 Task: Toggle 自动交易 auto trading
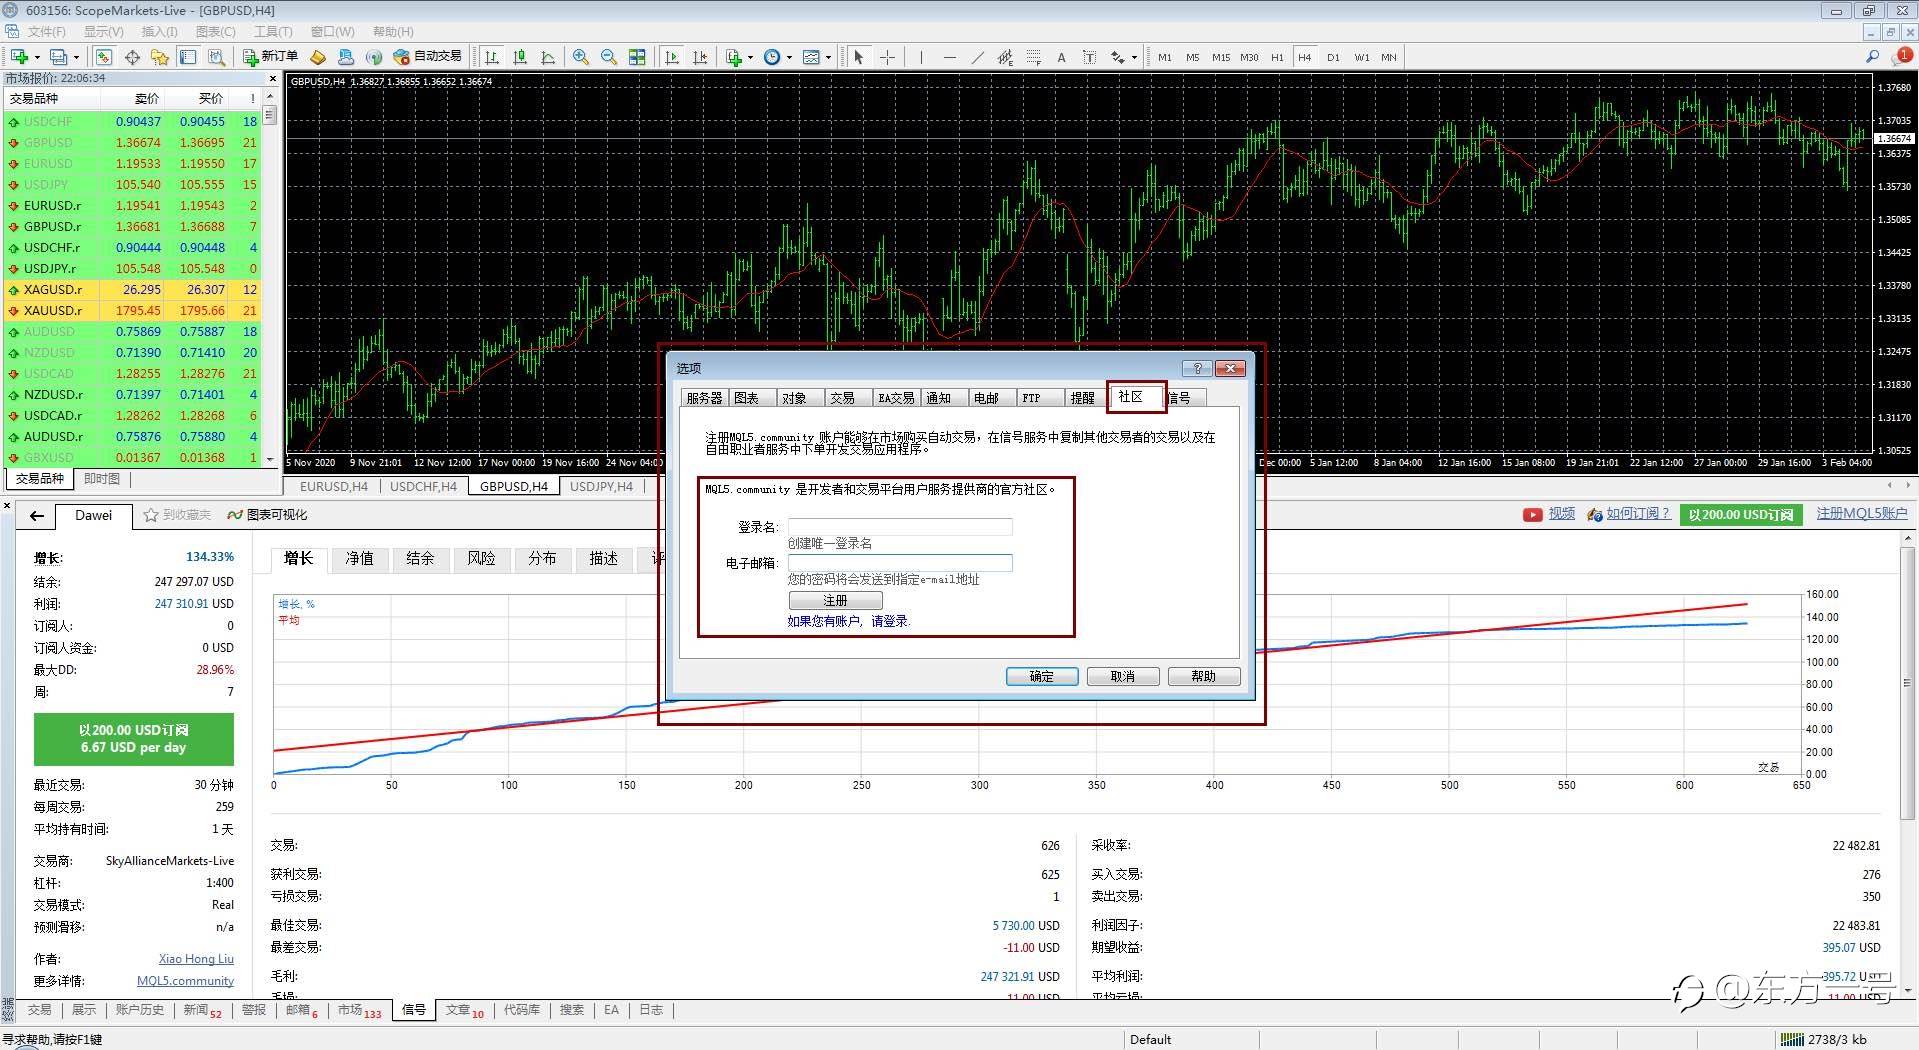coord(428,57)
